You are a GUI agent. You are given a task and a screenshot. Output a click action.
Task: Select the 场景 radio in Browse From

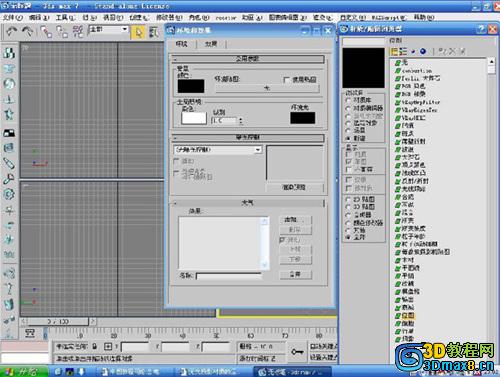[348, 130]
